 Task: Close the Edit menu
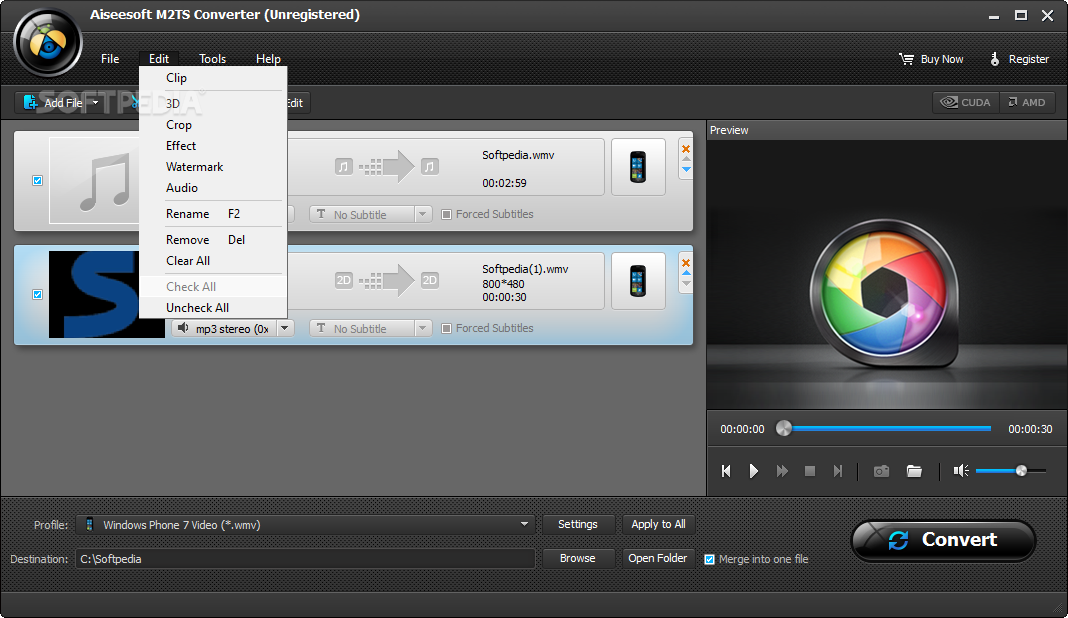pyautogui.click(x=159, y=59)
